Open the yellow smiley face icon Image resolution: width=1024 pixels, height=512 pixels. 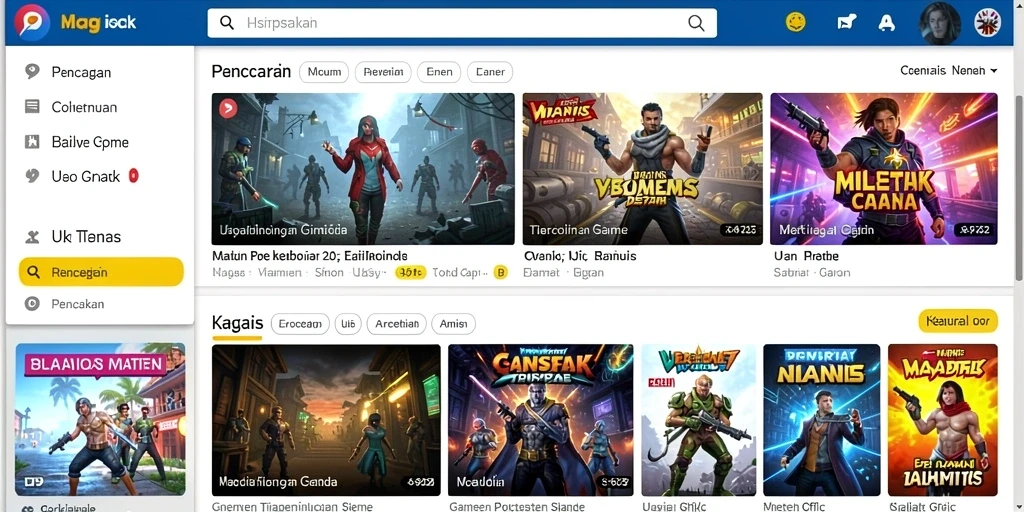(795, 23)
